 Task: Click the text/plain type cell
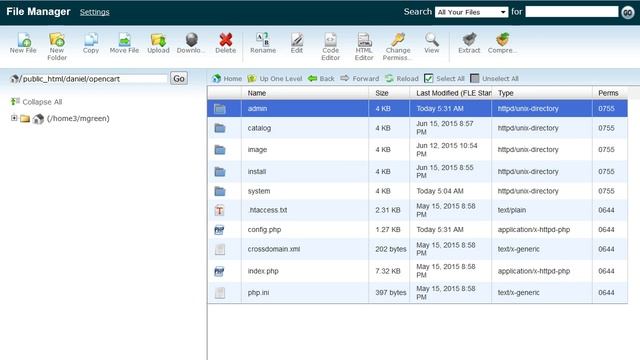pos(512,210)
